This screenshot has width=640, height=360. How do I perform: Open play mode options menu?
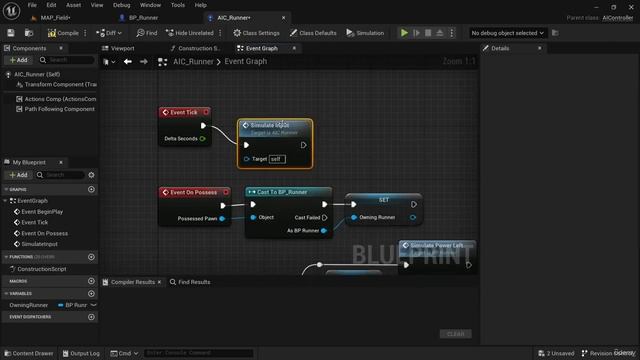[x=451, y=33]
